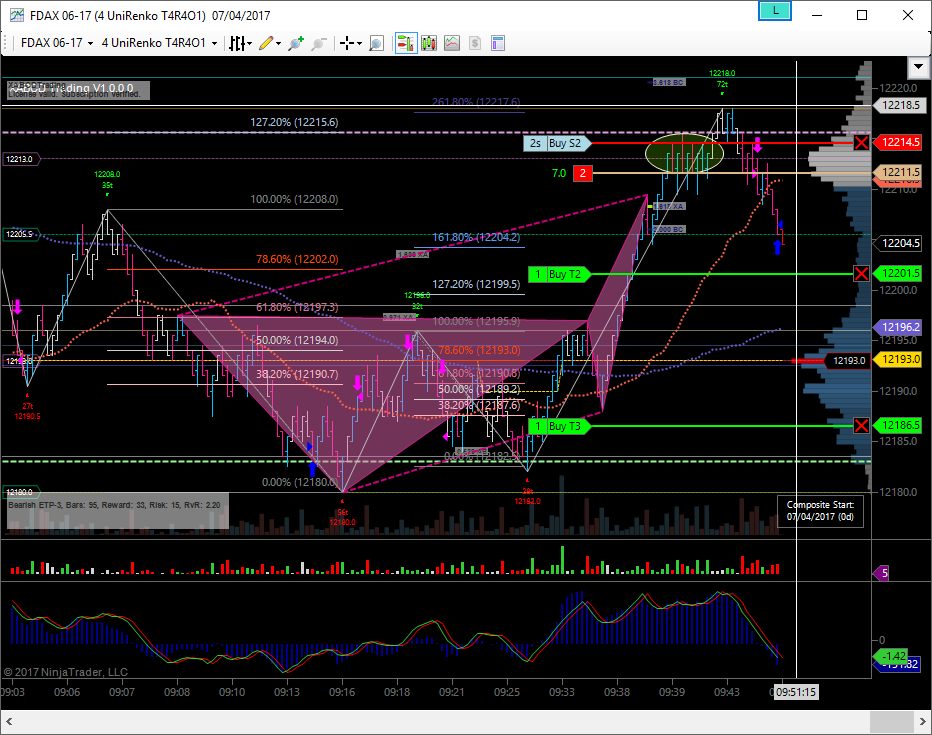The image size is (932, 735).
Task: Click the window link L button
Action: [x=775, y=11]
